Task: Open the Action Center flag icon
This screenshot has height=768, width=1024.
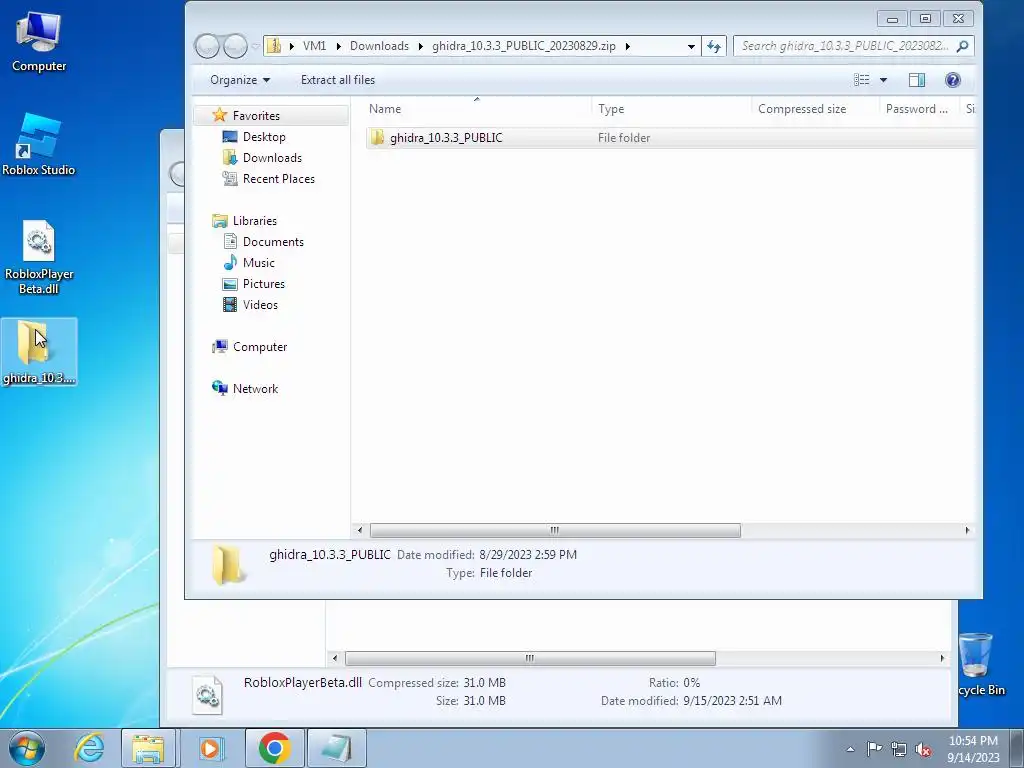Action: point(874,749)
